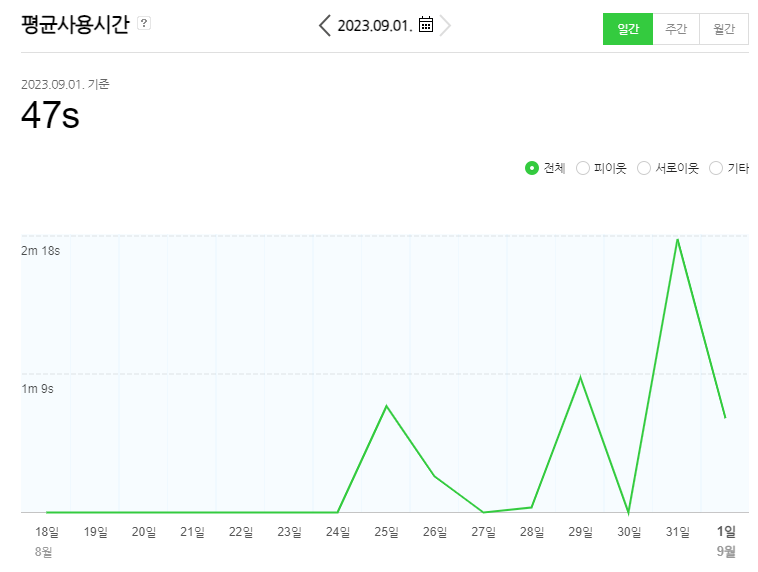Click the 28일 axis label
Image resolution: width=758 pixels, height=572 pixels.
pos(532,532)
